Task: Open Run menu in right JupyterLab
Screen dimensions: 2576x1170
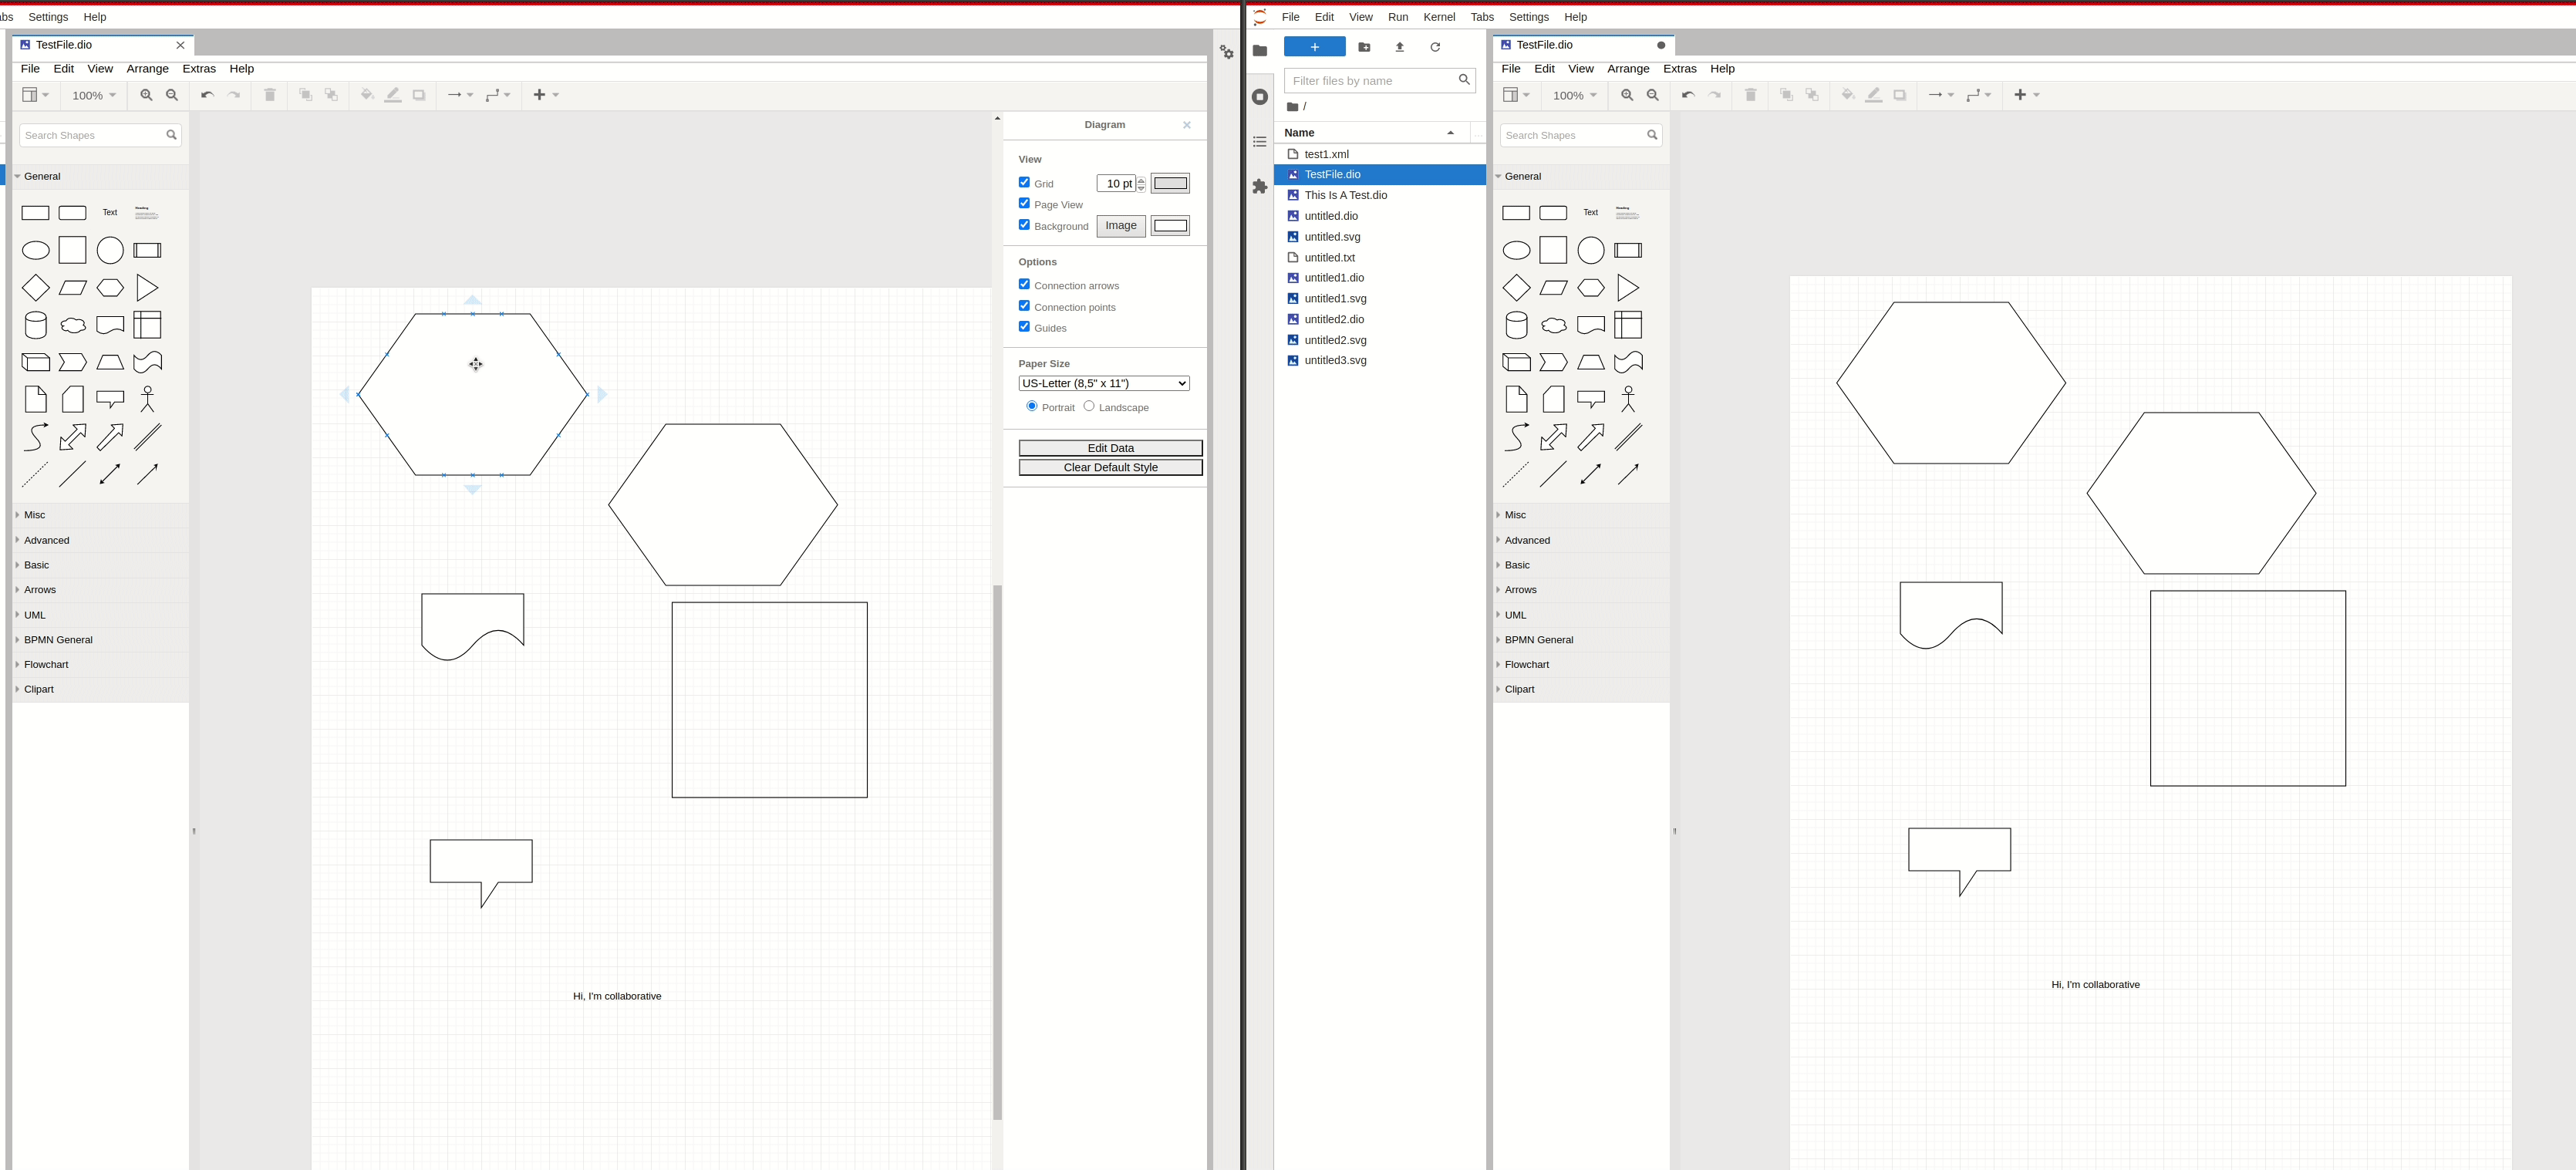Action: (x=1398, y=17)
